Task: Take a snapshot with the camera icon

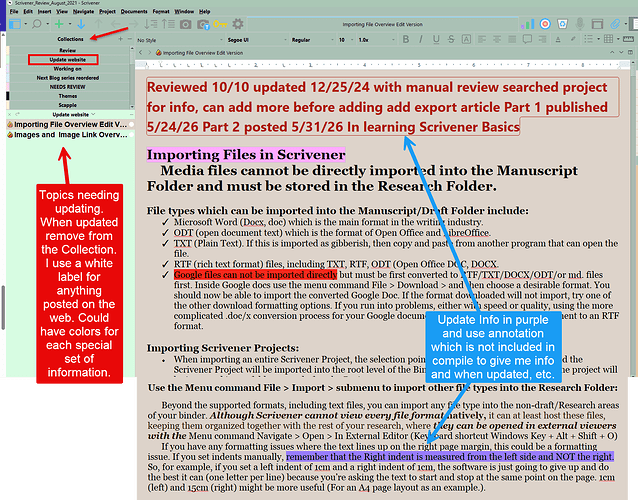Action: coord(186,24)
